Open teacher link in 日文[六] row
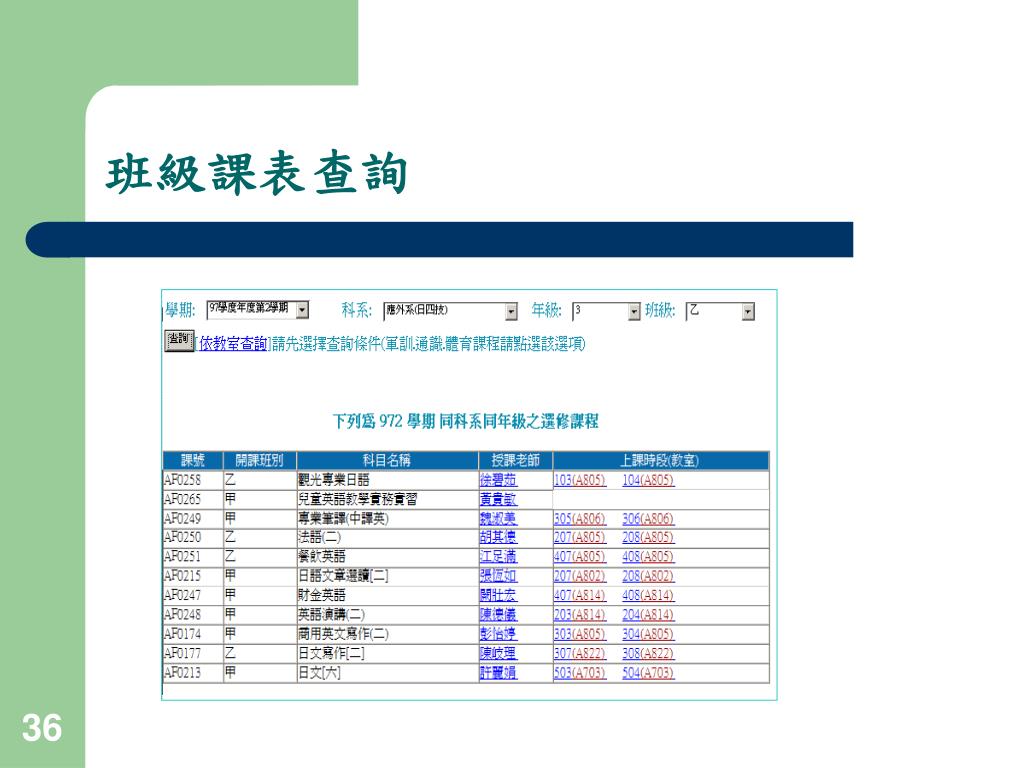Image resolution: width=1024 pixels, height=768 pixels. pyautogui.click(x=498, y=673)
